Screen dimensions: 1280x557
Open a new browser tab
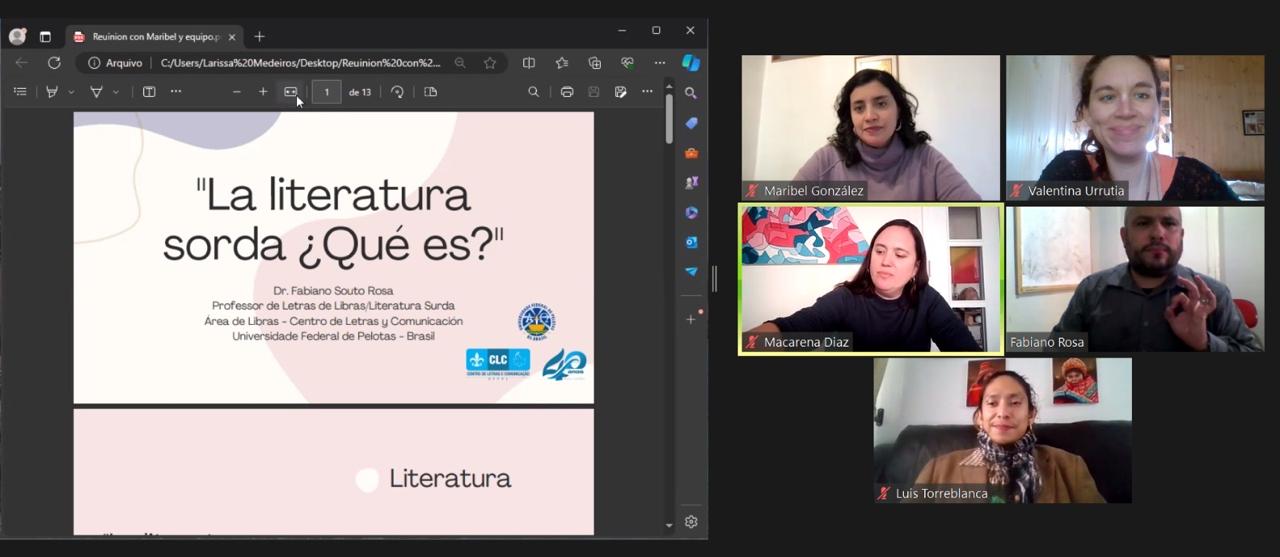[x=259, y=37]
